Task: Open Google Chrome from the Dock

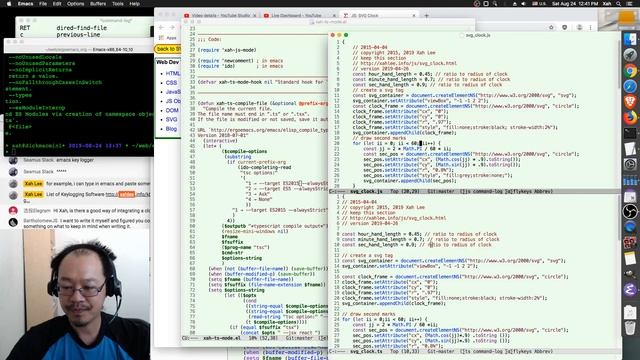Action: point(630,71)
